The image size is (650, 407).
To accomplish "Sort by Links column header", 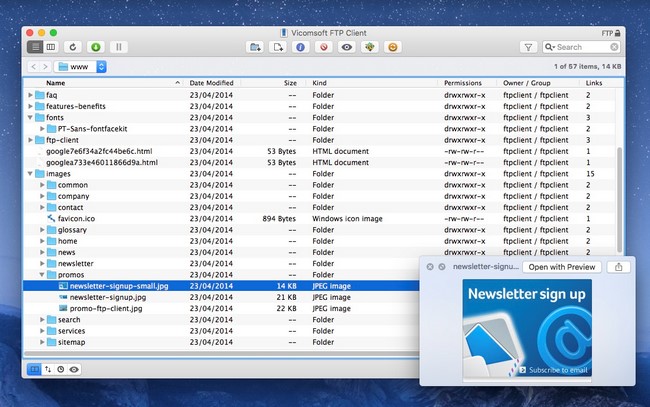I will coord(594,83).
